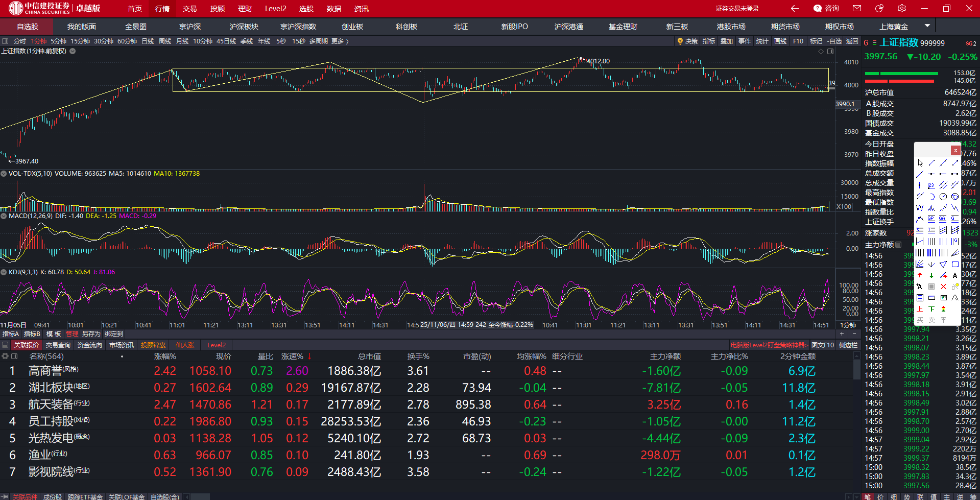This screenshot has width=980, height=500.
Task: Close the drawing tools palette
Action: 955,150
